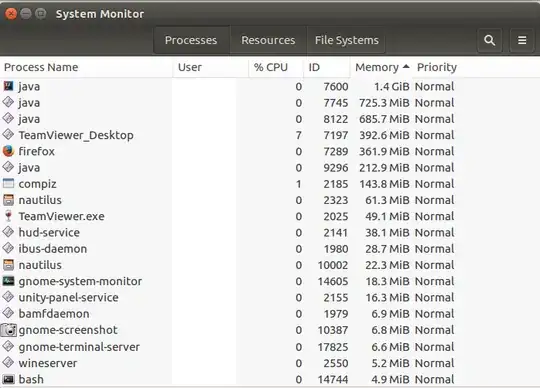
Task: Select the gnome-terminal-server process name
Action: point(79,347)
